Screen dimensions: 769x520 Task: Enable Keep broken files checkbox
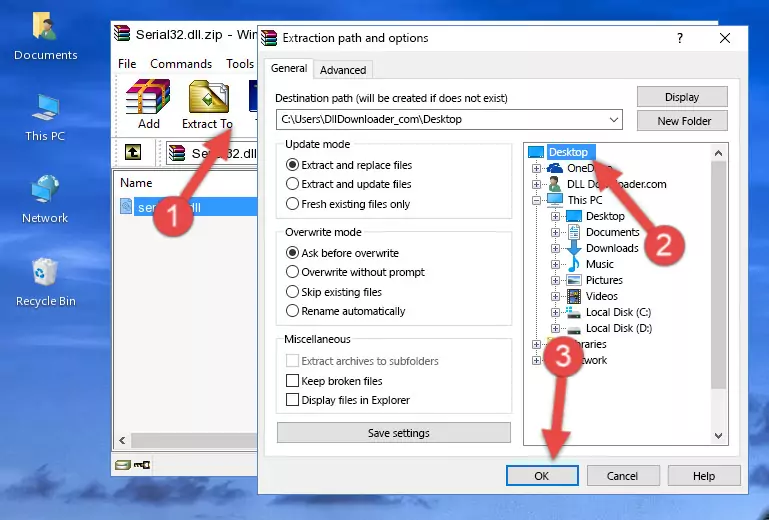point(292,381)
